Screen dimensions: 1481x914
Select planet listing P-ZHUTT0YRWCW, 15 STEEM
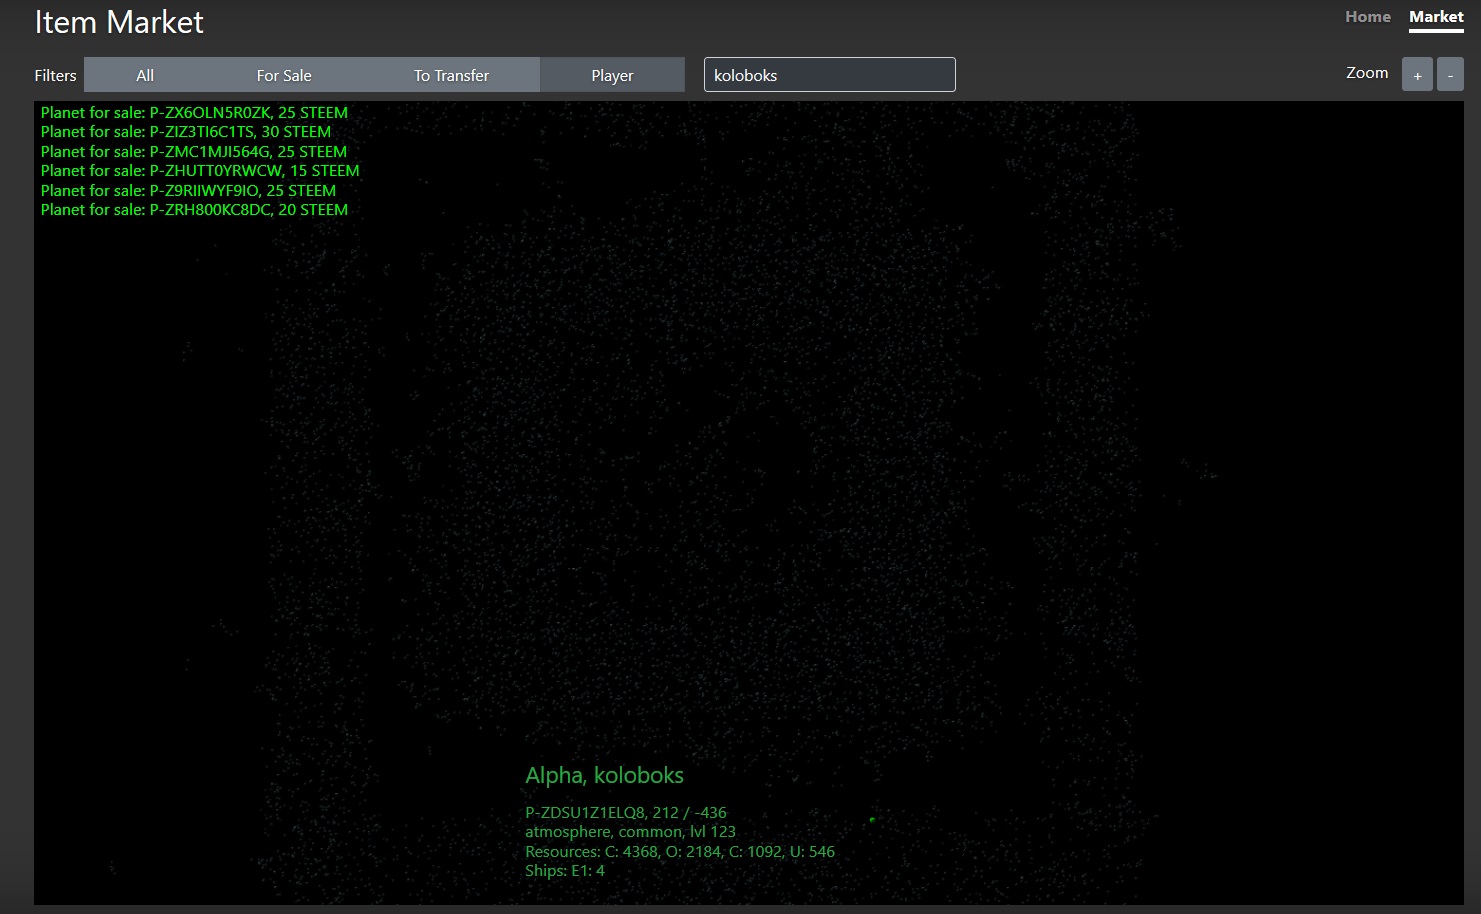tap(200, 170)
